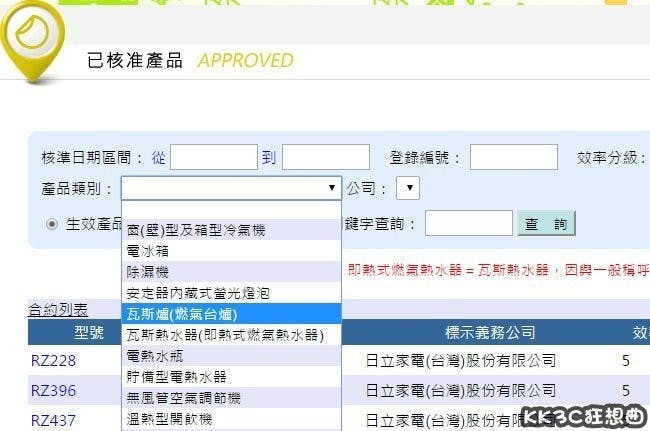Click company cell in RZ396 row
This screenshot has width=650, height=431.
coord(461,390)
